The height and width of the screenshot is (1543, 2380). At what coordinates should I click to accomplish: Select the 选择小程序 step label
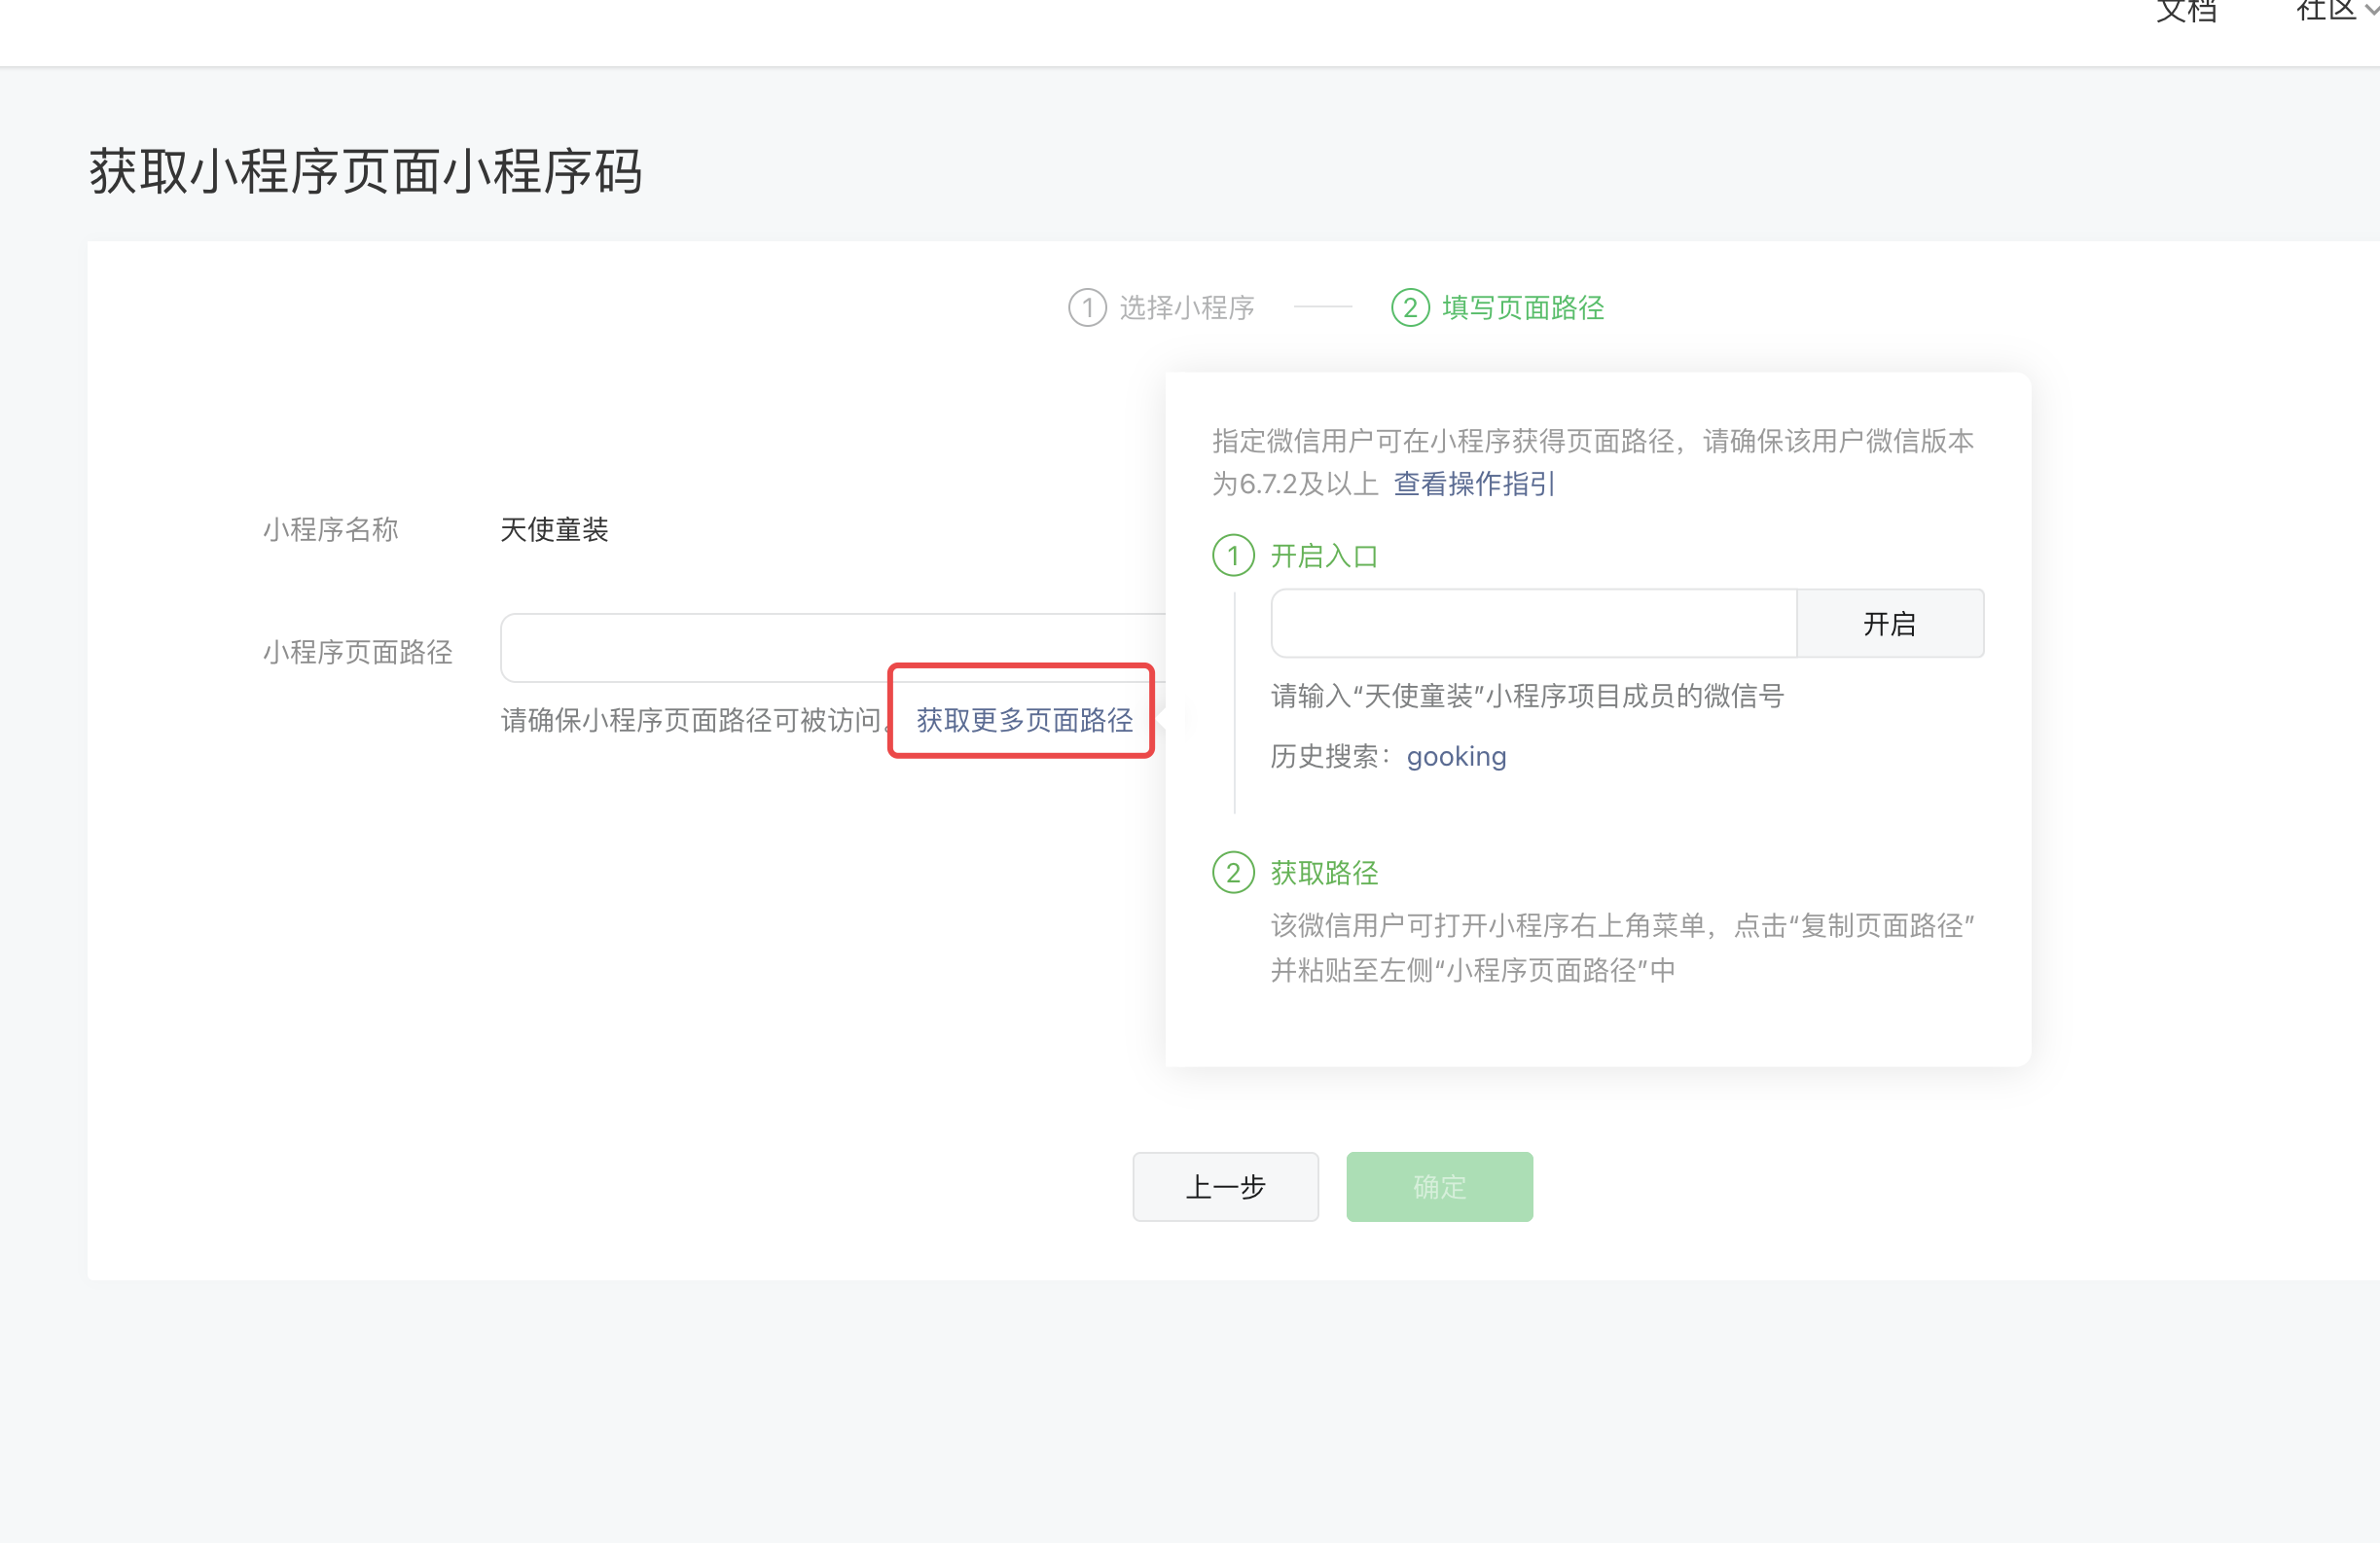[1186, 308]
